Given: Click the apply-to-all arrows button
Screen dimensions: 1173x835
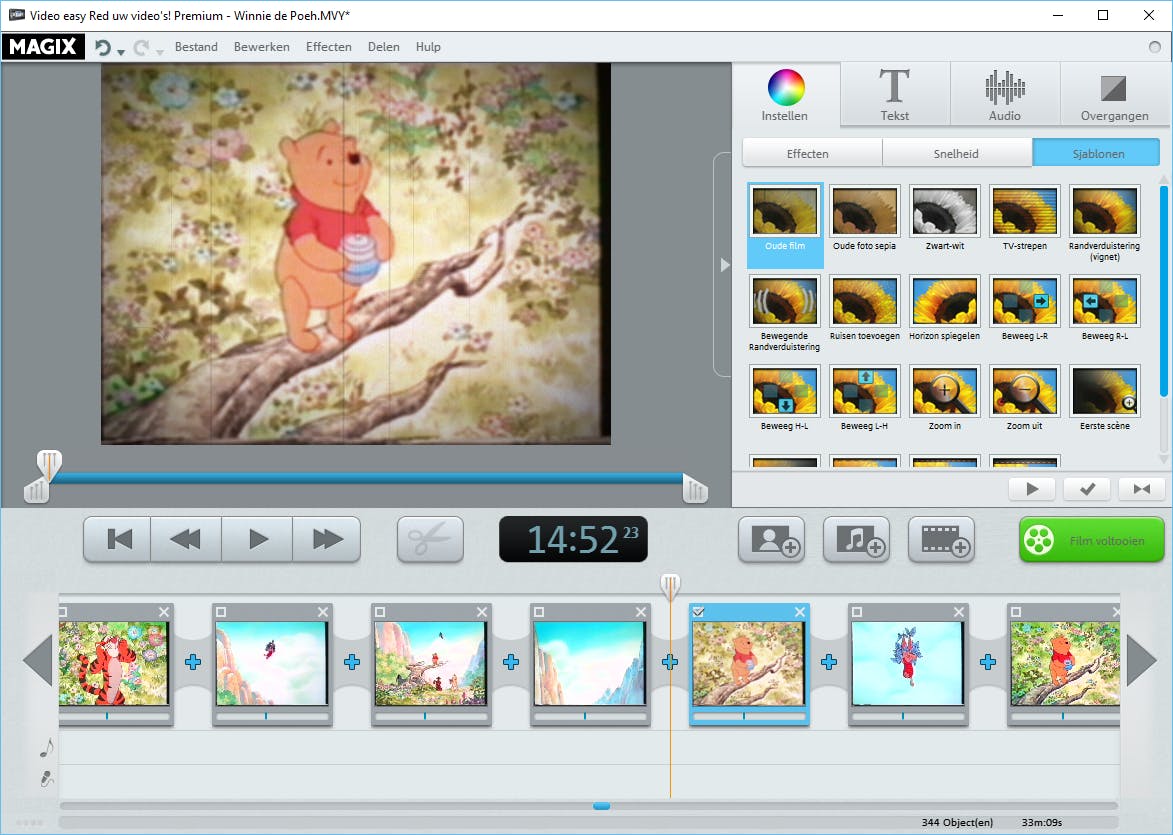Looking at the screenshot, I should [1142, 489].
